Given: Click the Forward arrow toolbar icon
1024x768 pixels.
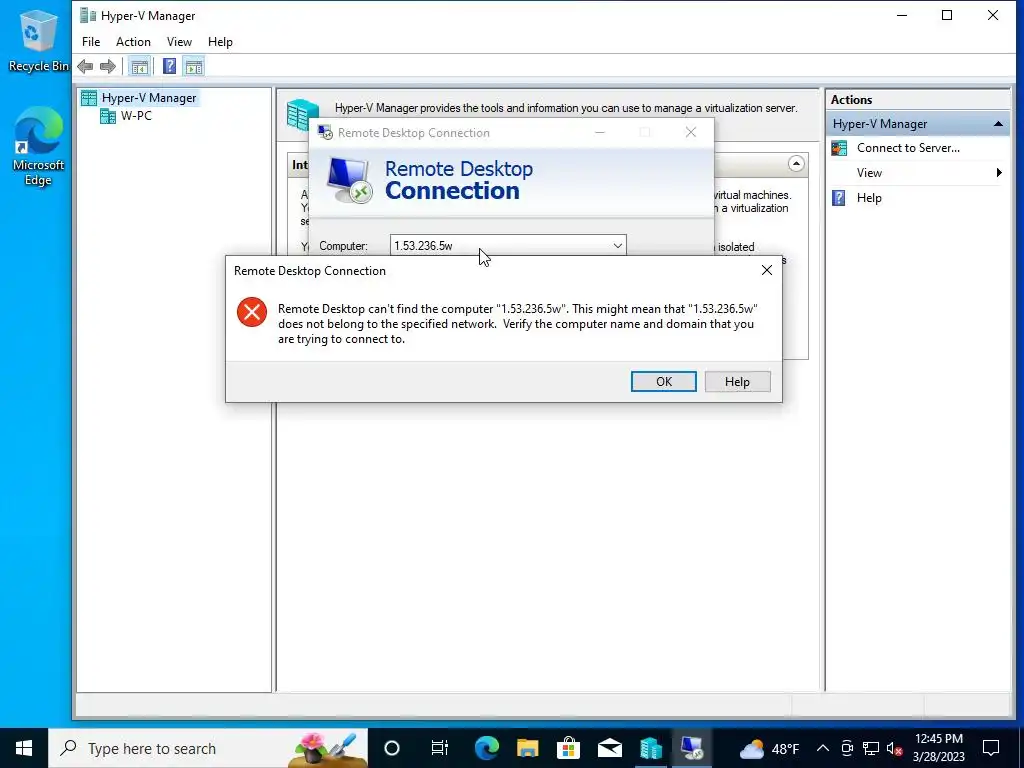Looking at the screenshot, I should (x=108, y=66).
